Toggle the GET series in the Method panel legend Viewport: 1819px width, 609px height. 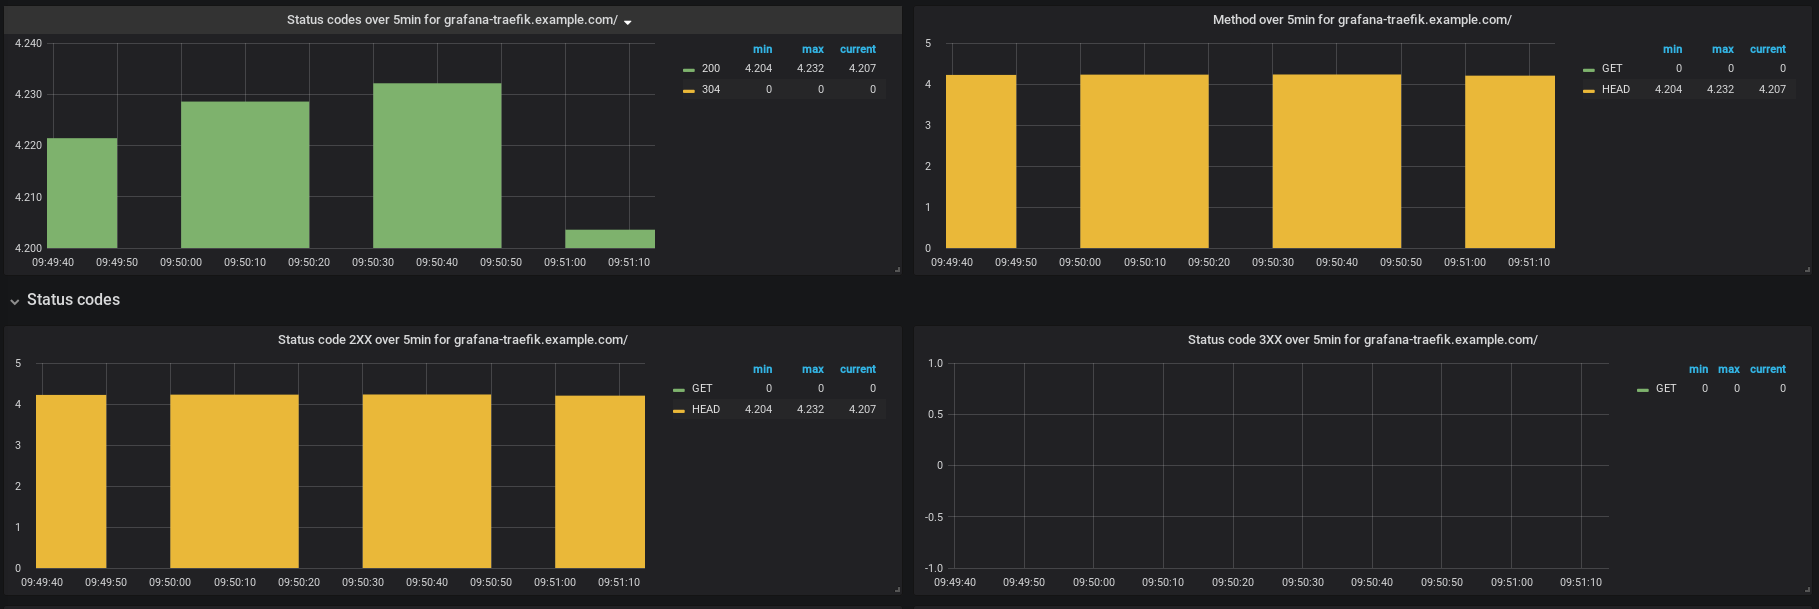click(1612, 69)
